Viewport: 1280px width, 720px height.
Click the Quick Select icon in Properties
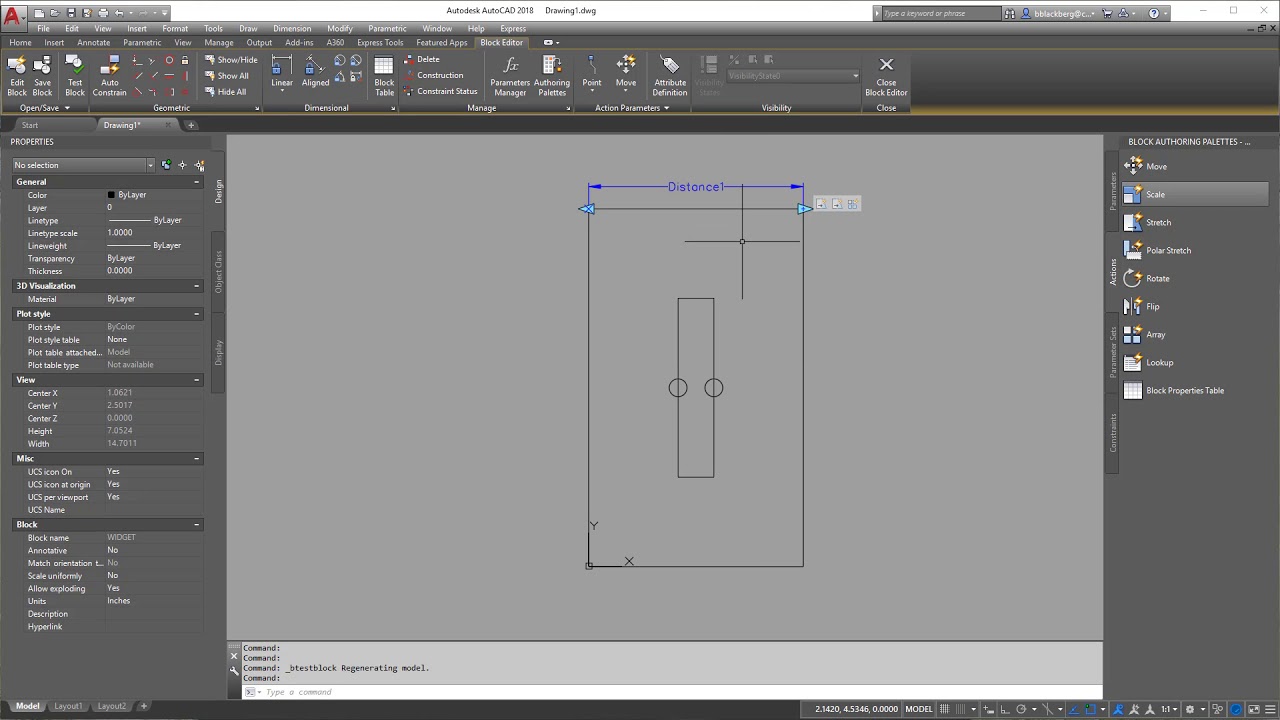[x=199, y=165]
